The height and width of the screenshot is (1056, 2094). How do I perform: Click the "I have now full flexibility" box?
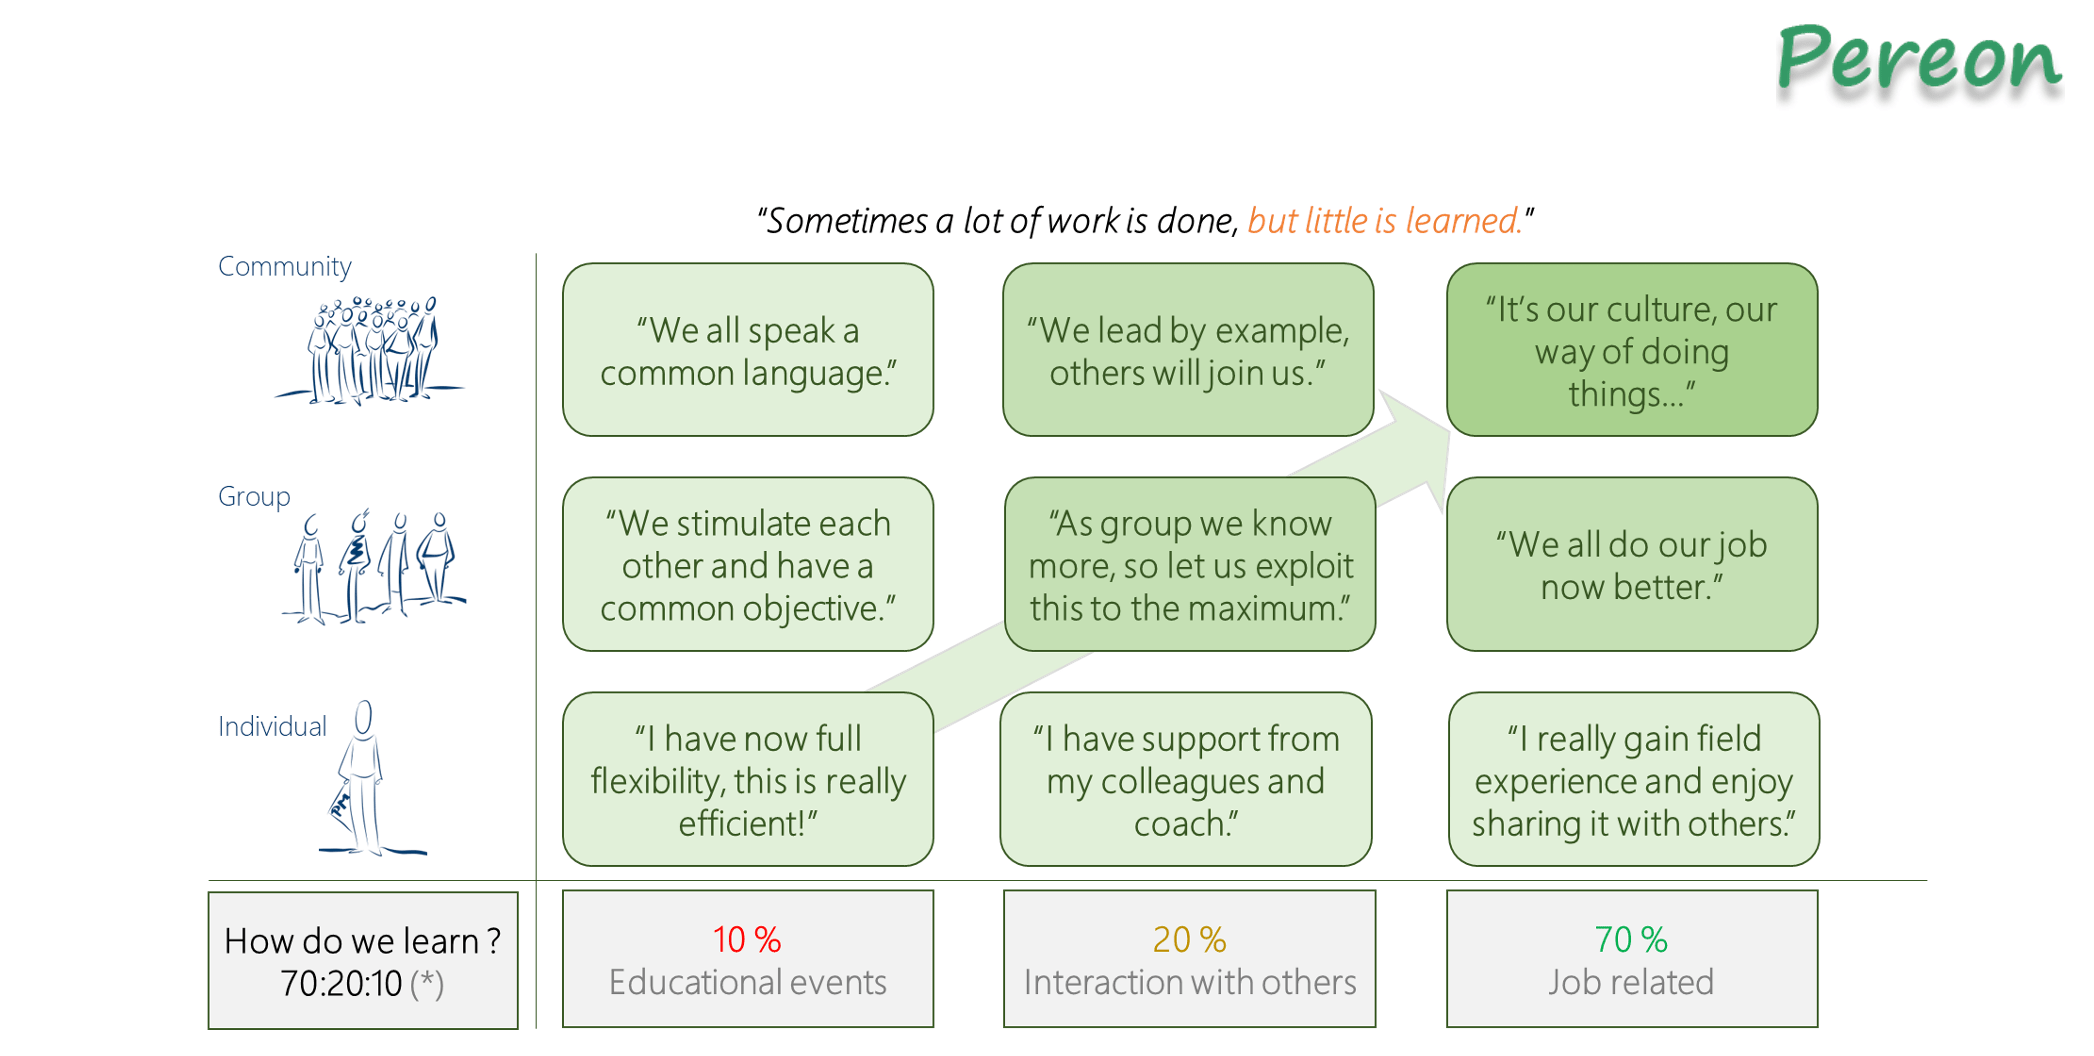point(748,780)
